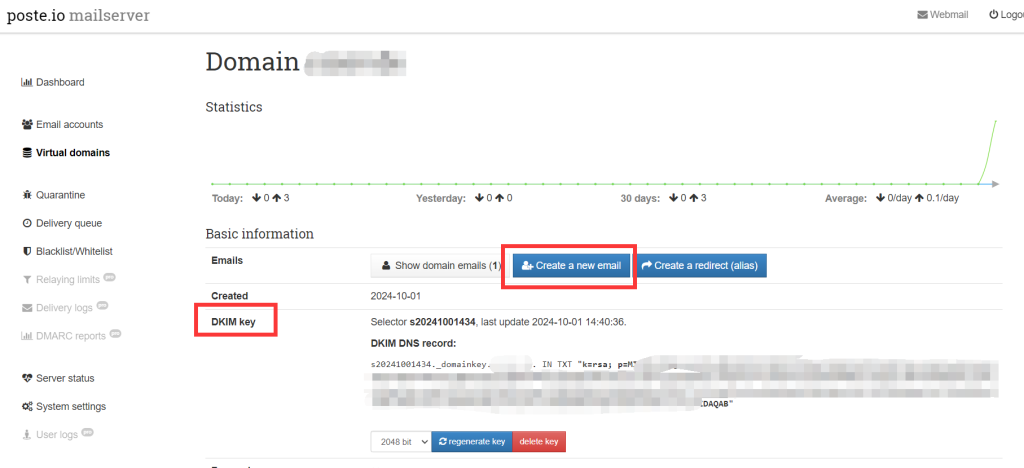Open the 2048 bit key size dropdown
Viewport: 1024px width, 468px height.
(x=401, y=442)
